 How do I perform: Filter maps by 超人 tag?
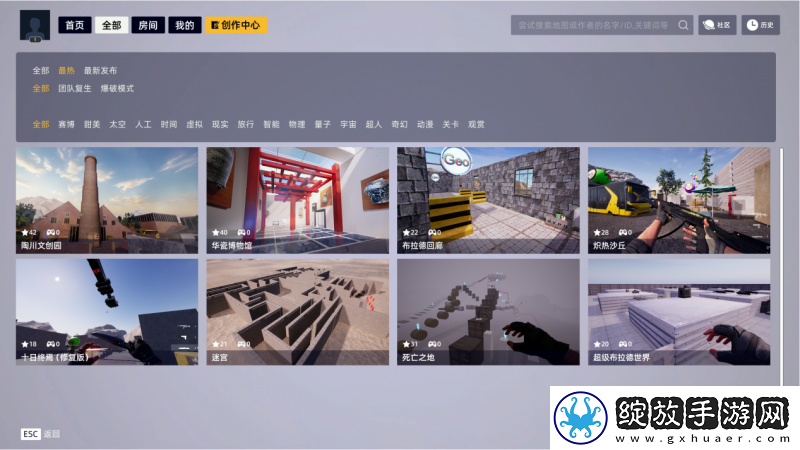(373, 124)
